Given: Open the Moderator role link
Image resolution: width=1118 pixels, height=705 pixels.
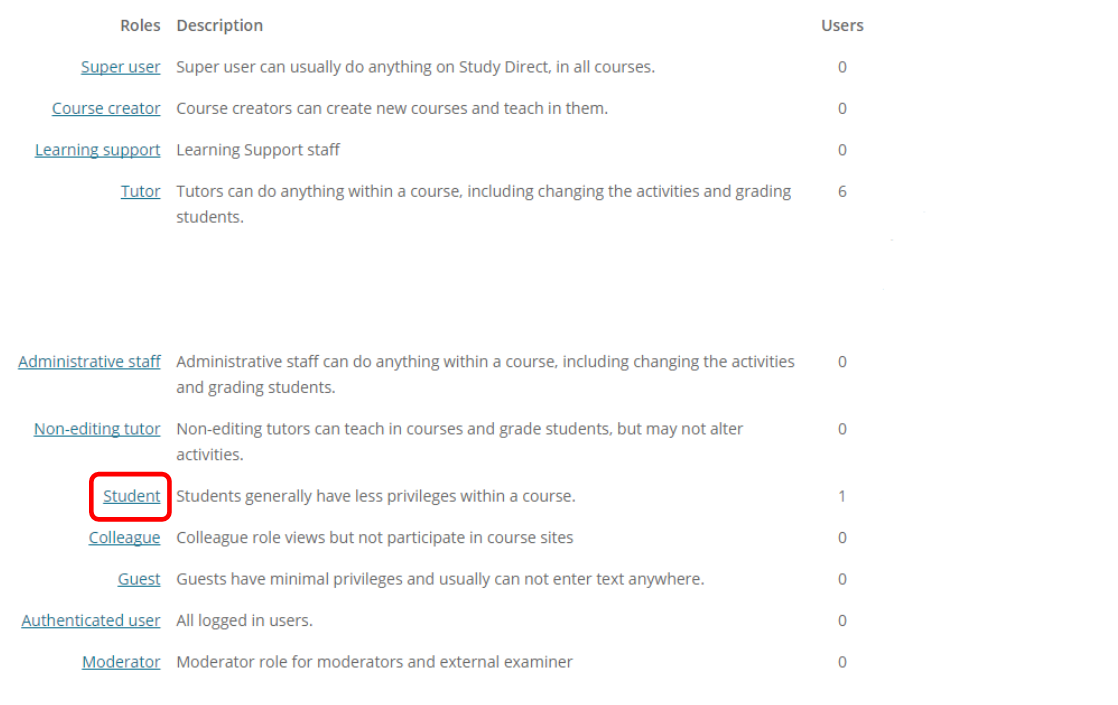Looking at the screenshot, I should (121, 662).
